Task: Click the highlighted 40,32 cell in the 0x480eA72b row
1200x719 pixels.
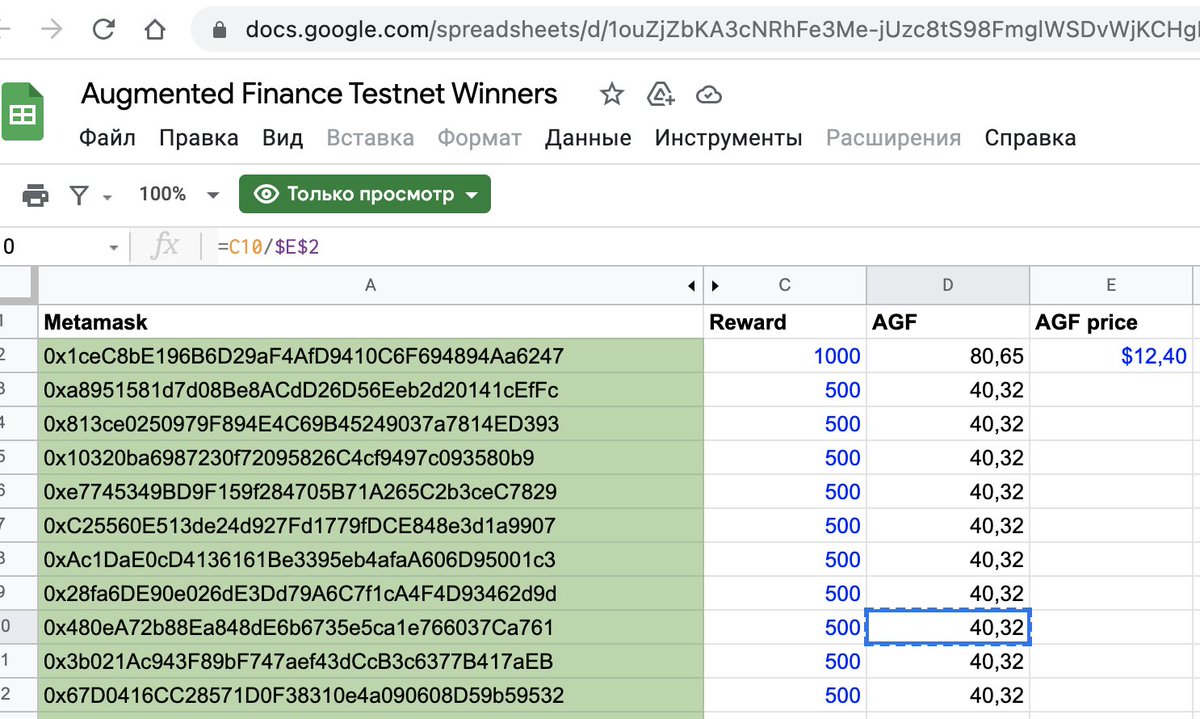Action: (x=948, y=628)
